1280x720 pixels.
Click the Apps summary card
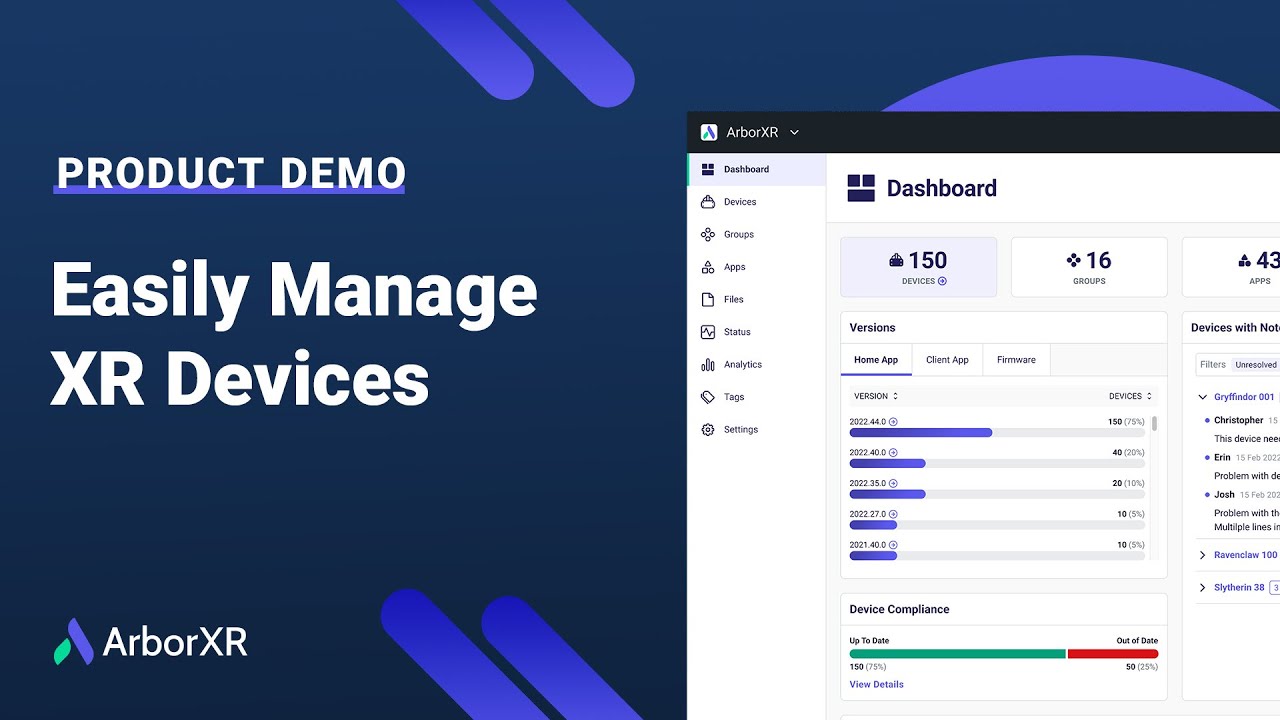pyautogui.click(x=1231, y=267)
